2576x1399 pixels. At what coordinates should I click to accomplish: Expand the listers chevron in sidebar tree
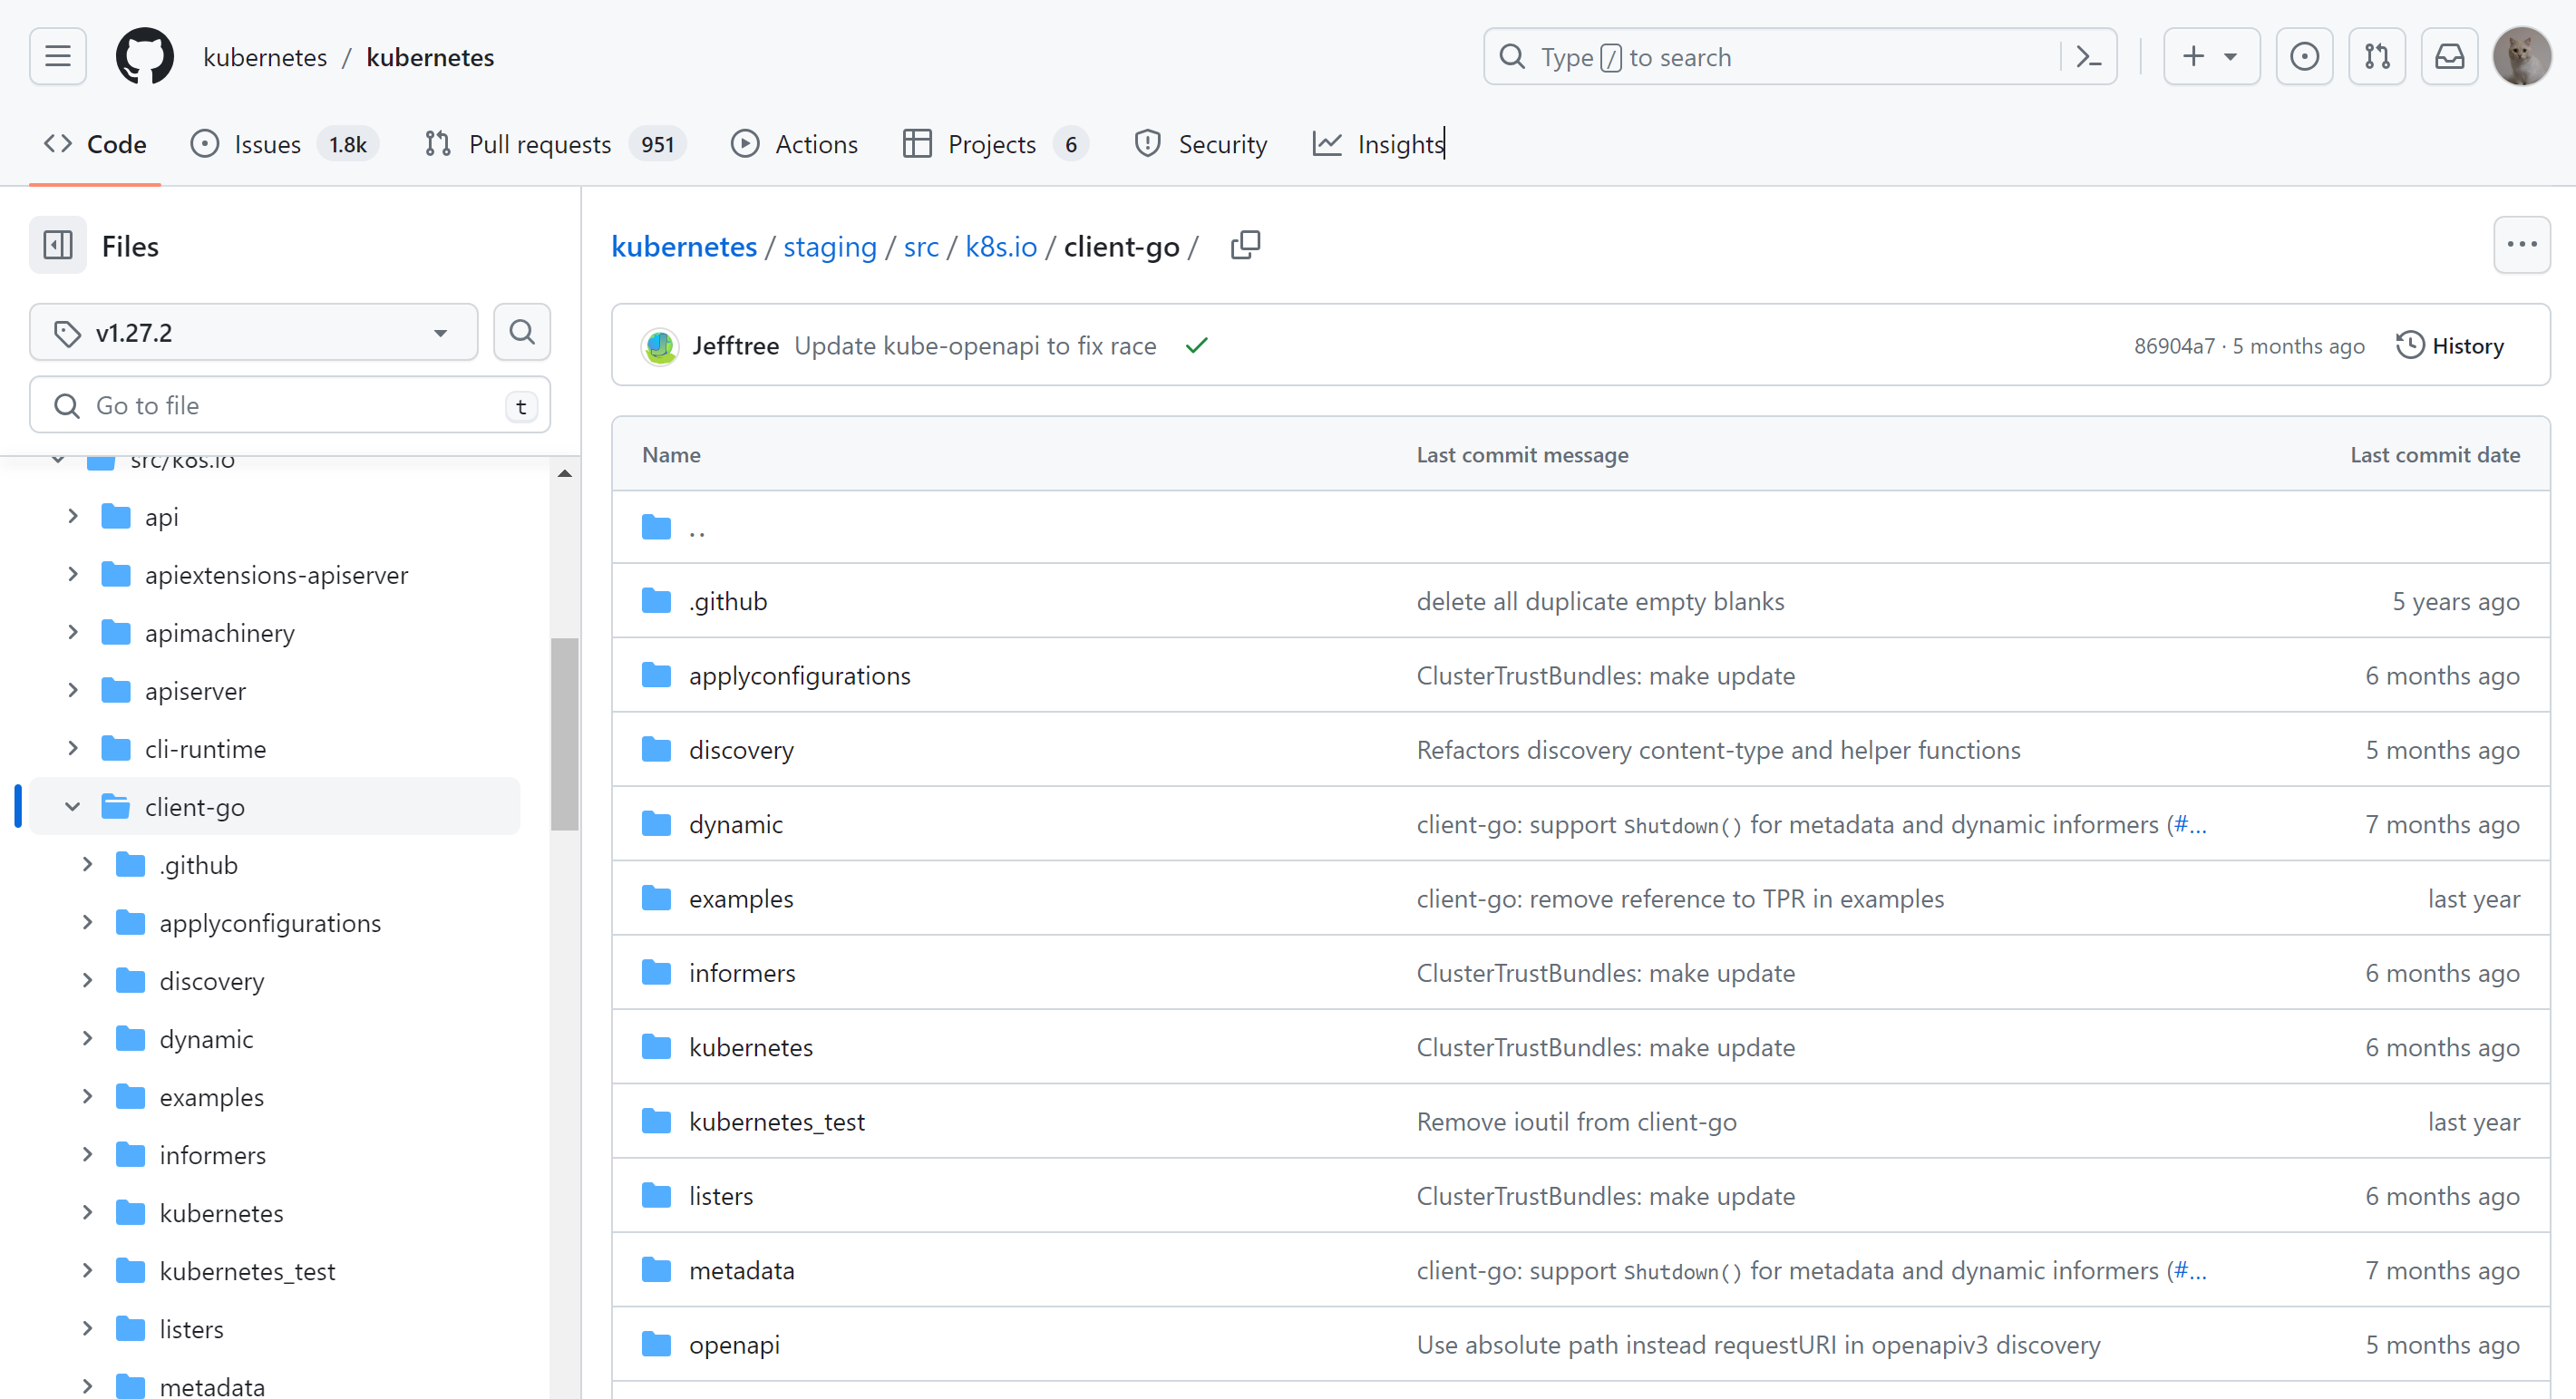point(88,1328)
